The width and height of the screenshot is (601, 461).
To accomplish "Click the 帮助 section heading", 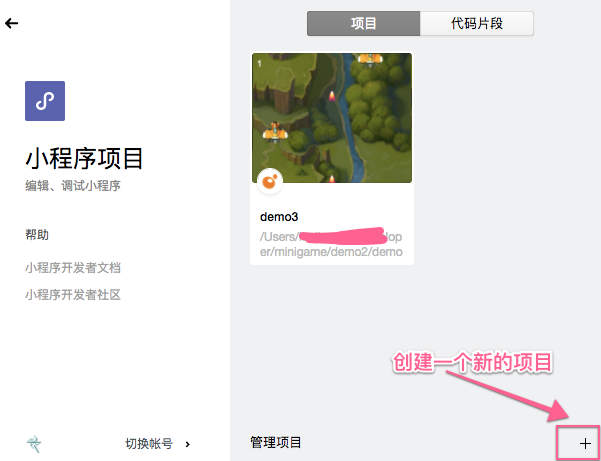I will point(37,235).
